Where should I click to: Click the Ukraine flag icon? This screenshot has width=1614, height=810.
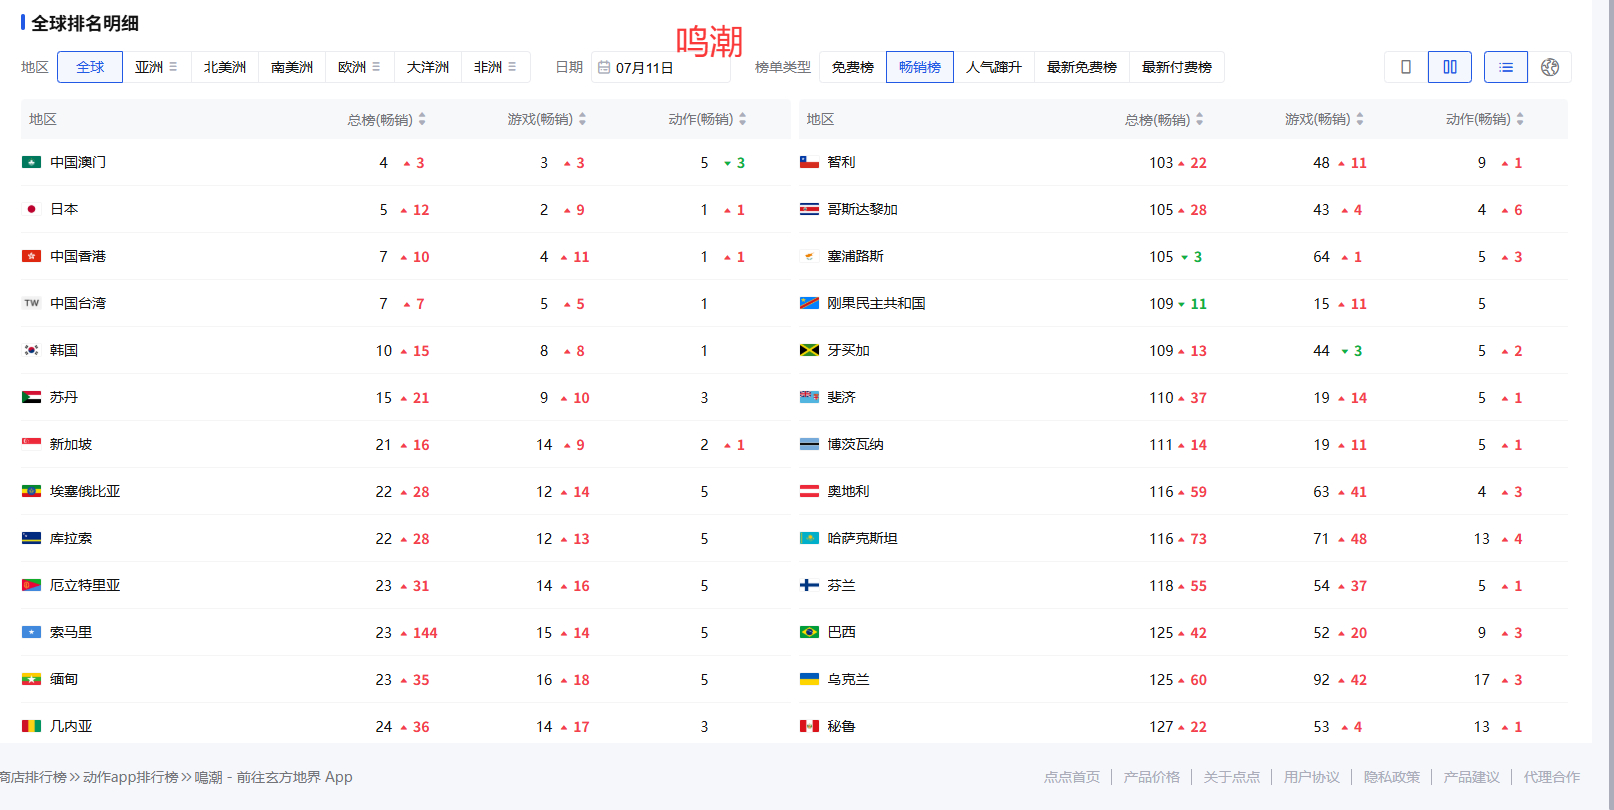point(809,679)
